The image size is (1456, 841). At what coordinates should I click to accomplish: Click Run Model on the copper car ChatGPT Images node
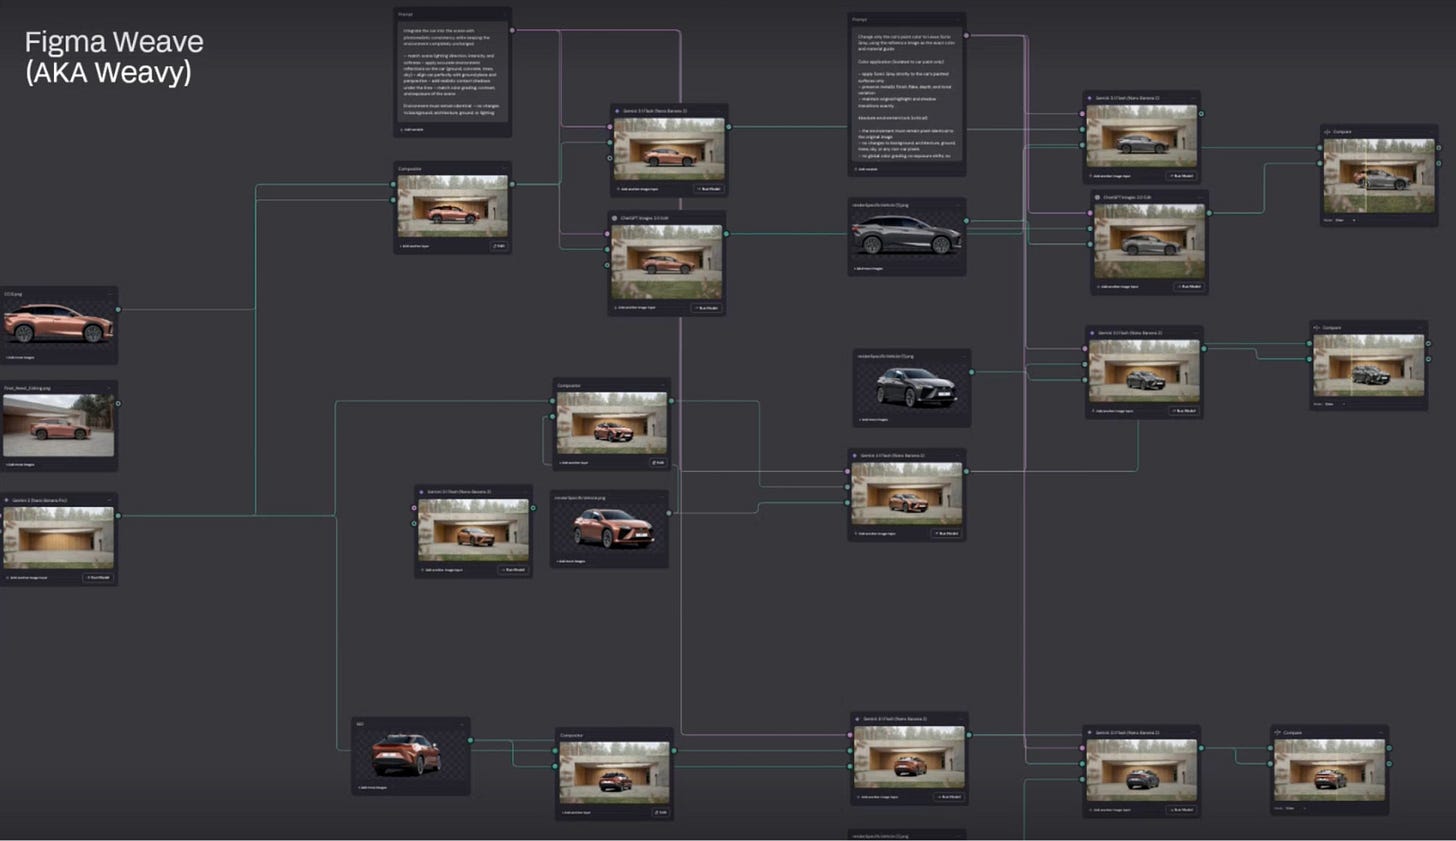pyautogui.click(x=707, y=308)
